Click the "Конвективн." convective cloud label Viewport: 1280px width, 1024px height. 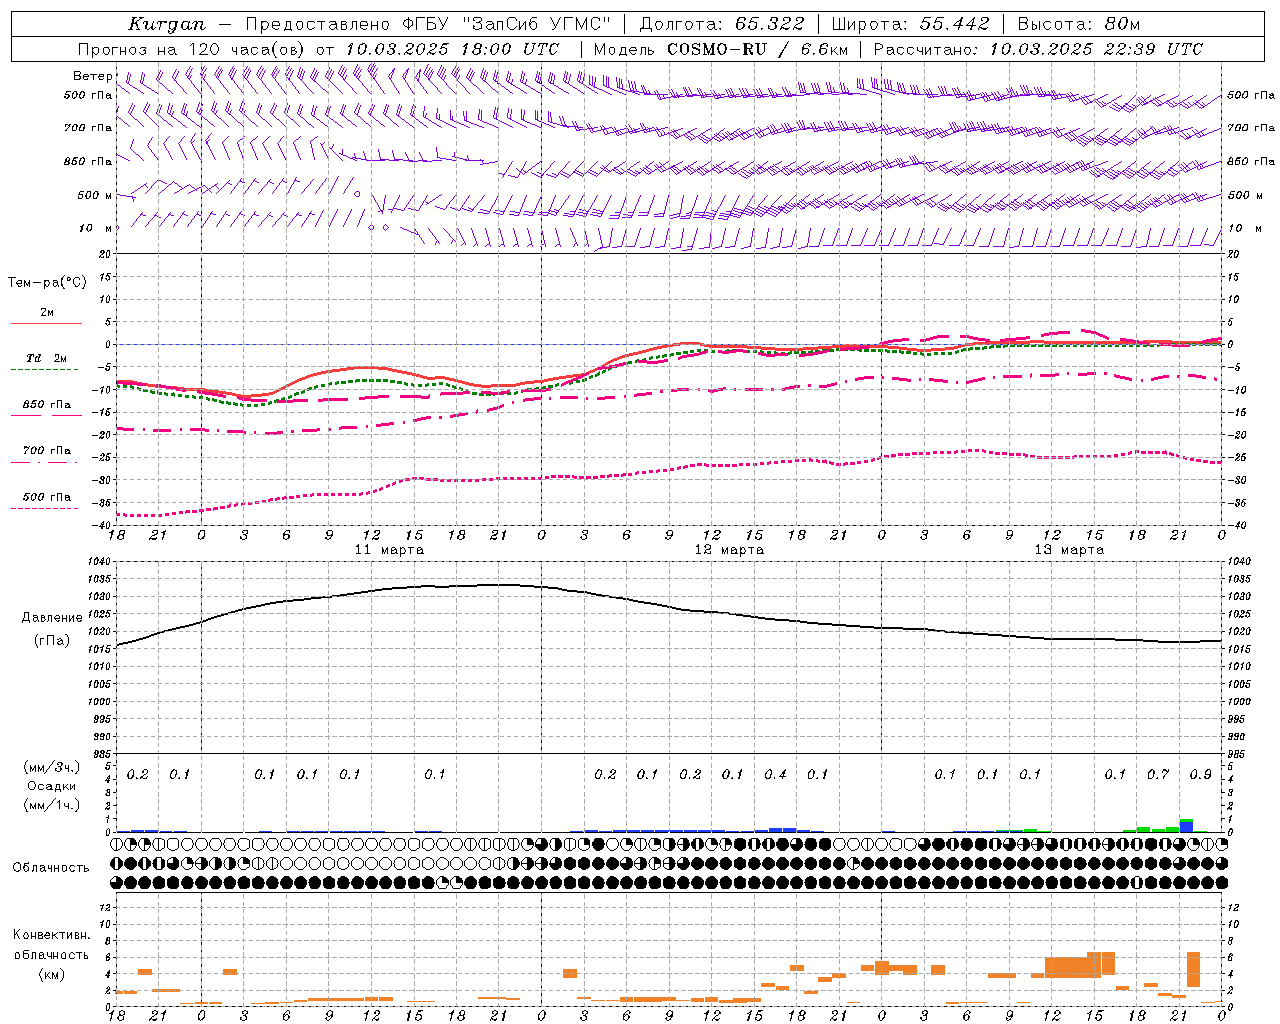[x=52, y=935]
